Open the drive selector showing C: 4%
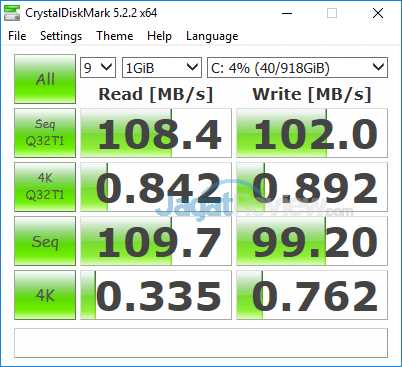Viewport: 402px width, 367px height. tap(297, 68)
